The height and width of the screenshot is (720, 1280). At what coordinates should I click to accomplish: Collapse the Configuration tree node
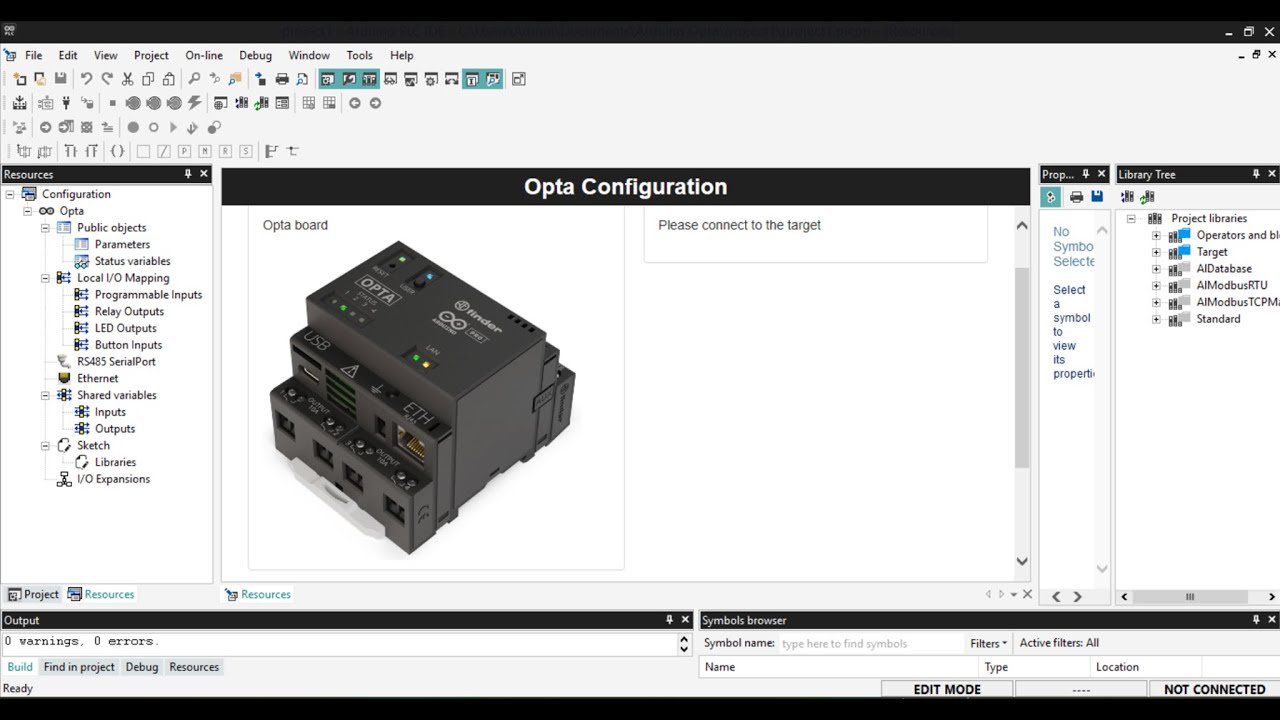(x=10, y=194)
